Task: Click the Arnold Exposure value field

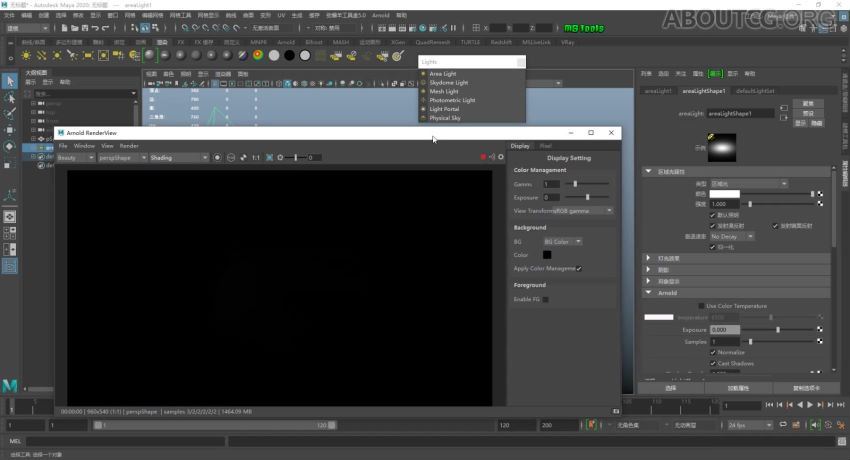Action: point(725,329)
